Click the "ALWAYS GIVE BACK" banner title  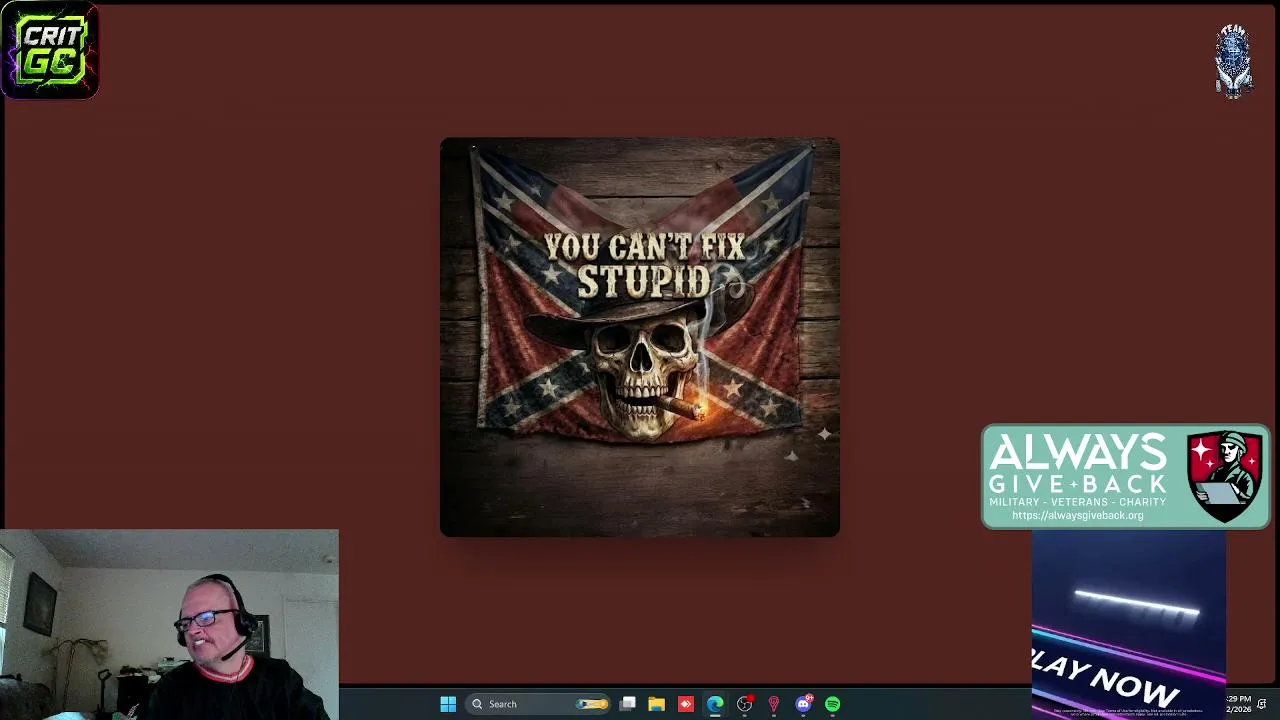tap(1077, 464)
